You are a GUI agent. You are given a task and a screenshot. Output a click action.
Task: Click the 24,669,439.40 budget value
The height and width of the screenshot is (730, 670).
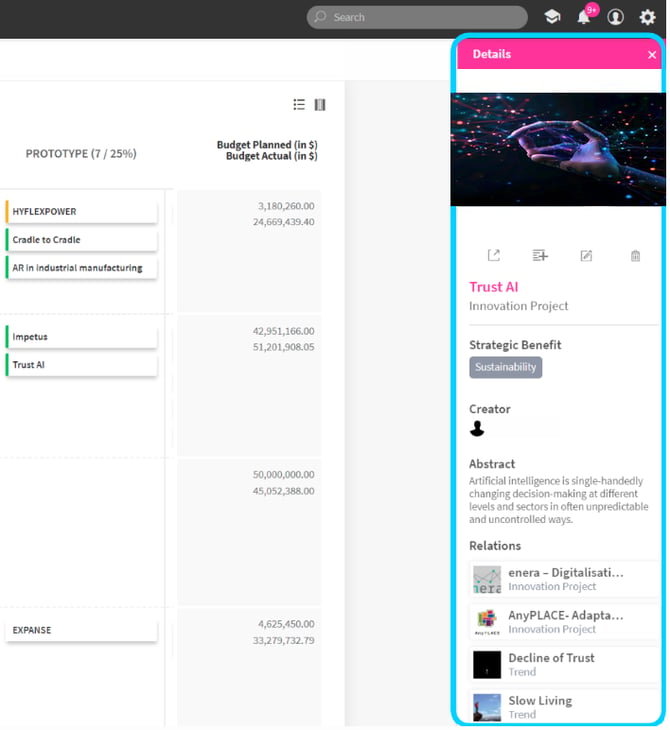284,222
